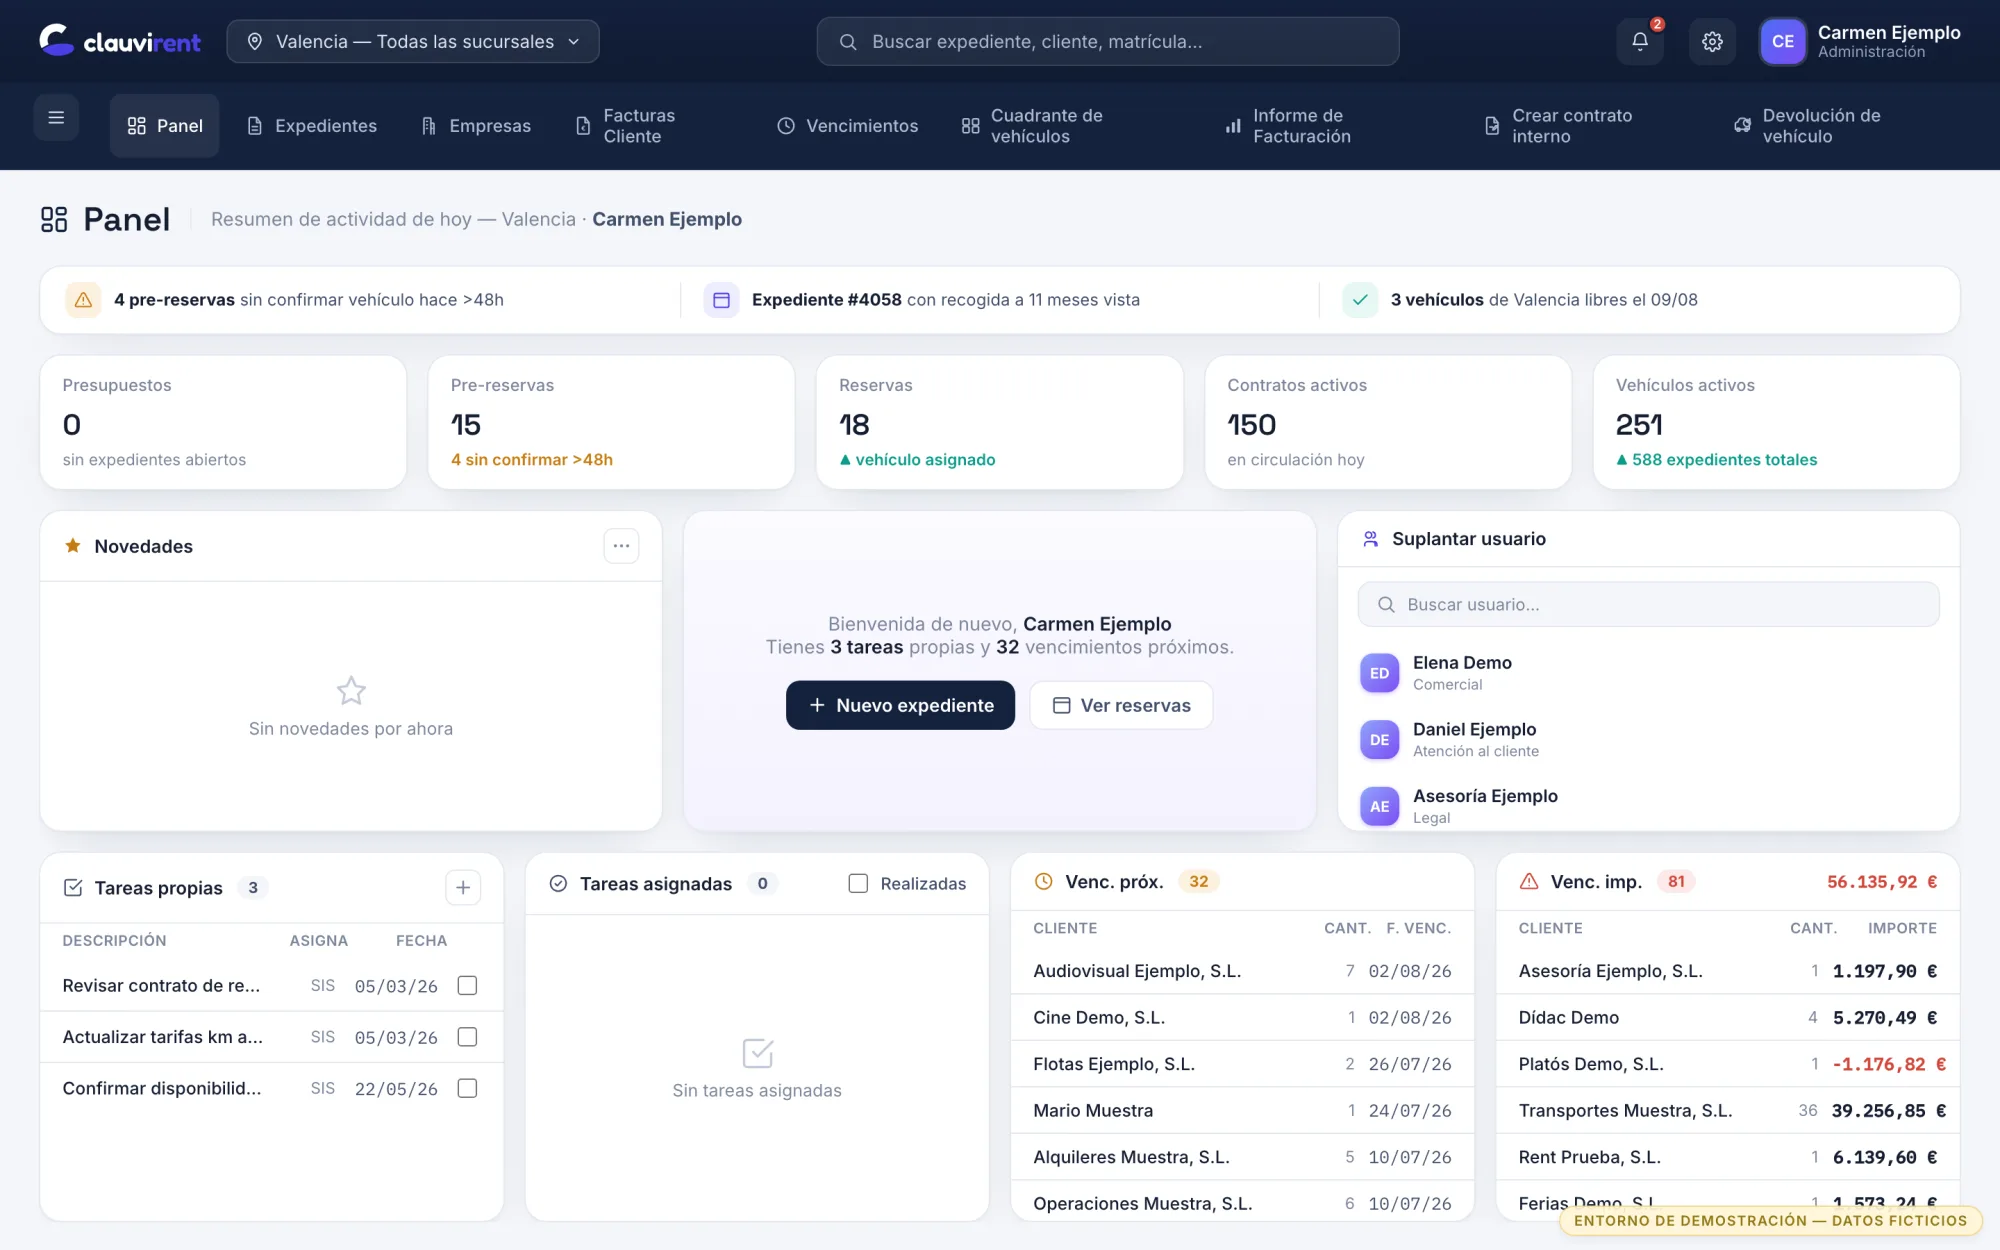This screenshot has height=1250, width=2000.
Task: Open the notifications bell
Action: pyautogui.click(x=1640, y=42)
